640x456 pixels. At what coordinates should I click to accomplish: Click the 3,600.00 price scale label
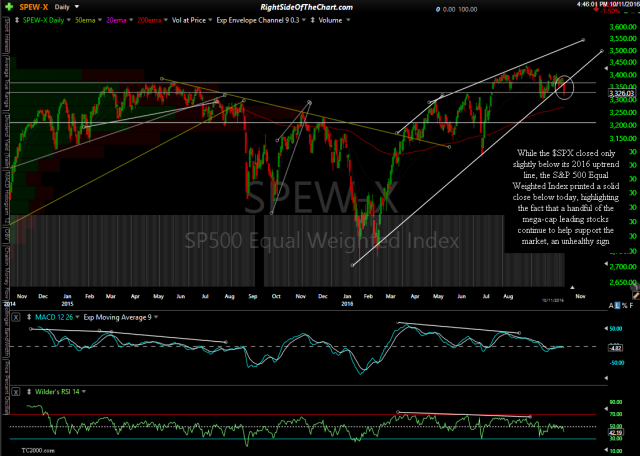(x=623, y=27)
